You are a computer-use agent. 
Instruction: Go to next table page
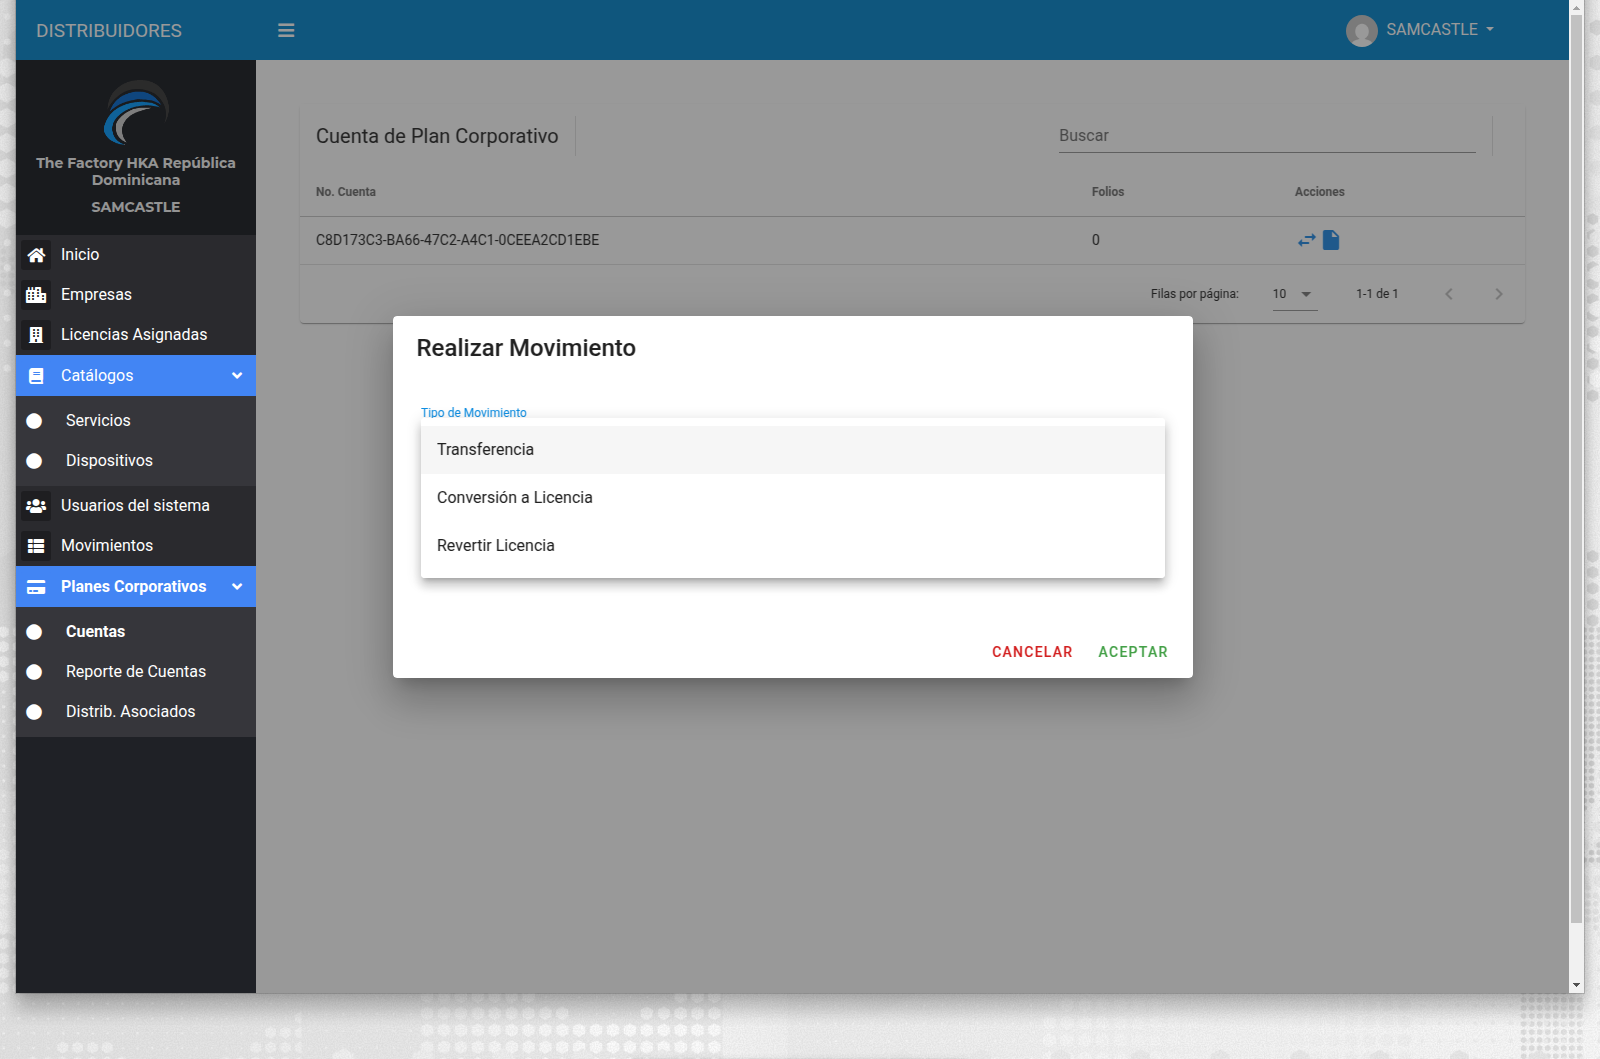point(1499,294)
